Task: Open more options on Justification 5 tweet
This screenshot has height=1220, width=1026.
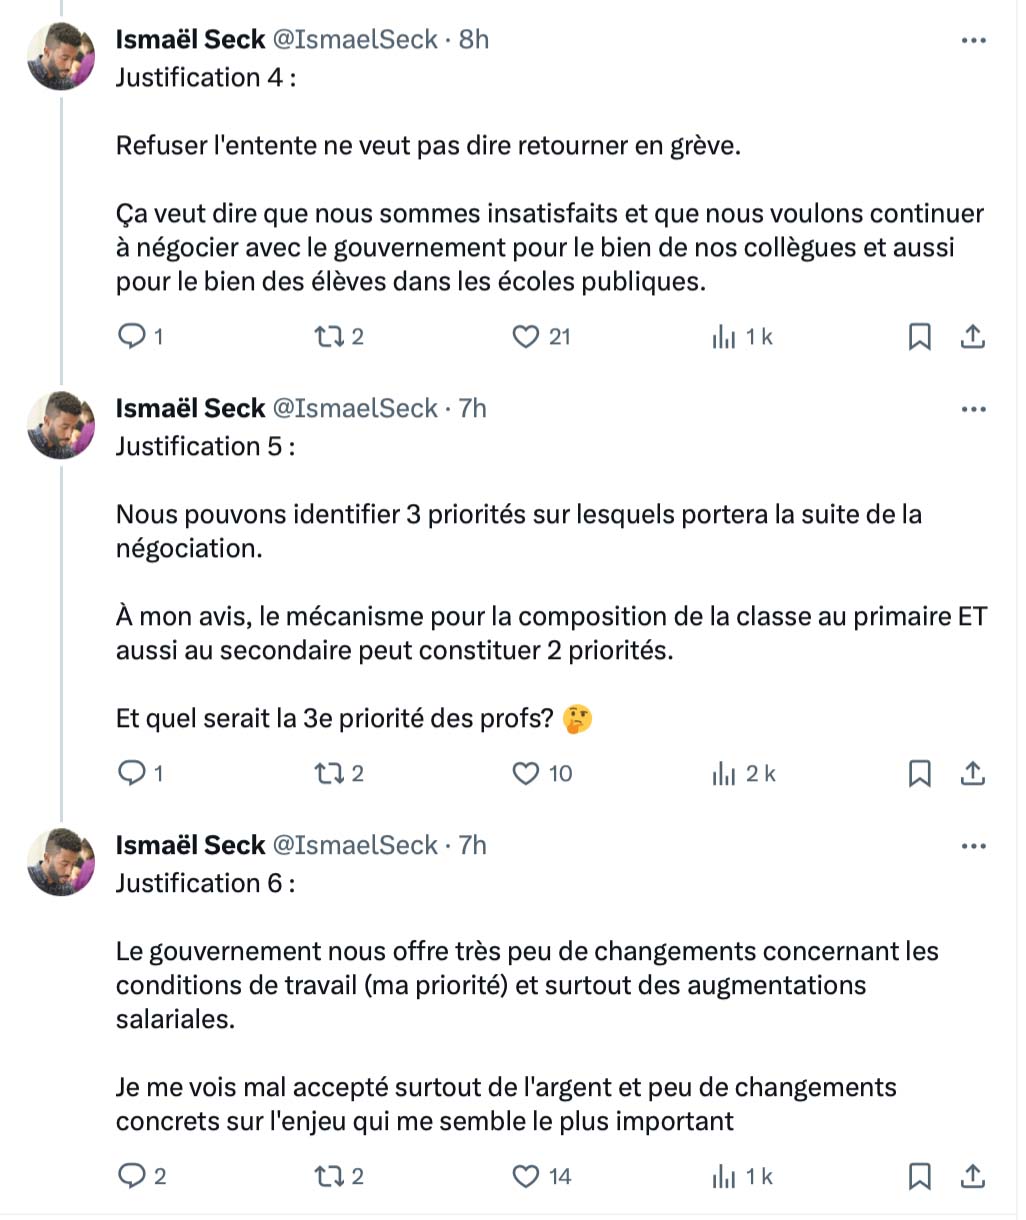Action: [x=973, y=410]
